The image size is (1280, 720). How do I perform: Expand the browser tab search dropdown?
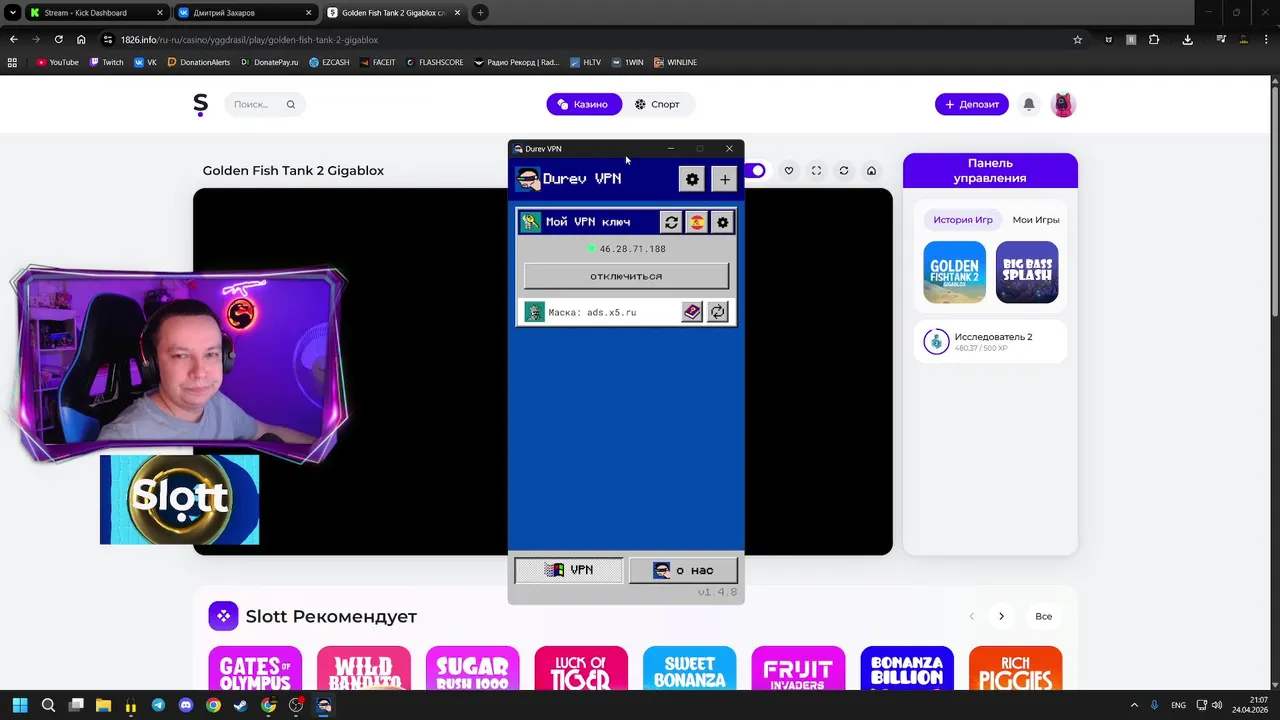[x=12, y=13]
